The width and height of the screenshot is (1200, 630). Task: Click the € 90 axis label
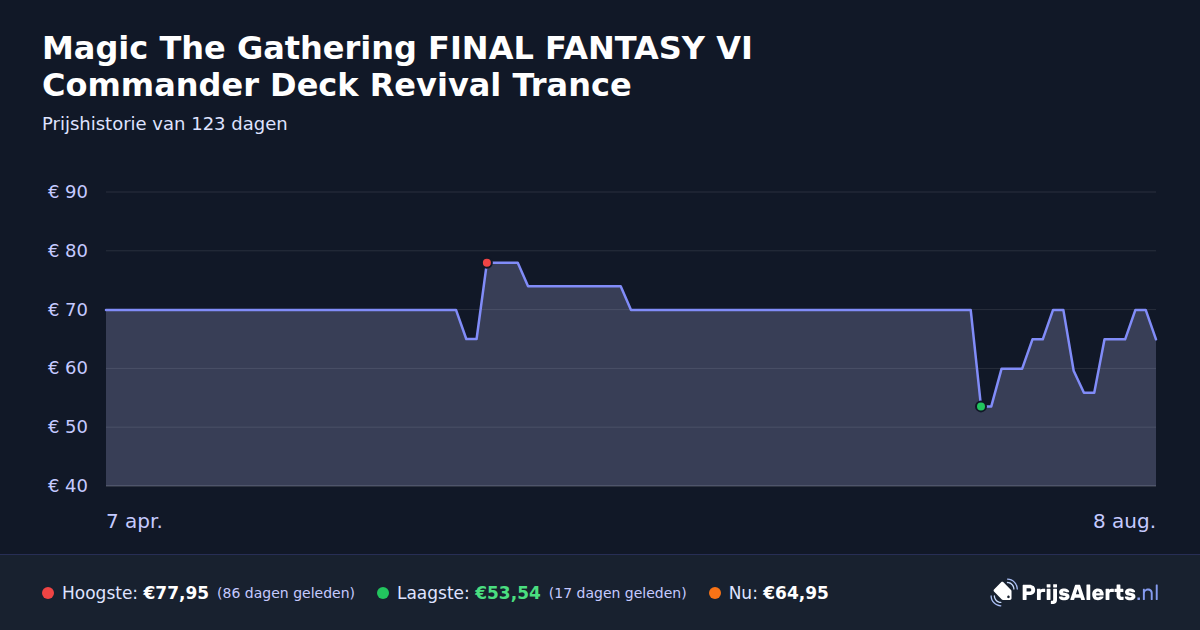(x=68, y=192)
